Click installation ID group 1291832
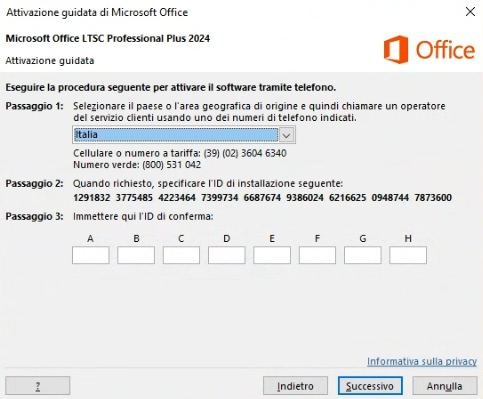This screenshot has height=399, width=483. click(92, 198)
